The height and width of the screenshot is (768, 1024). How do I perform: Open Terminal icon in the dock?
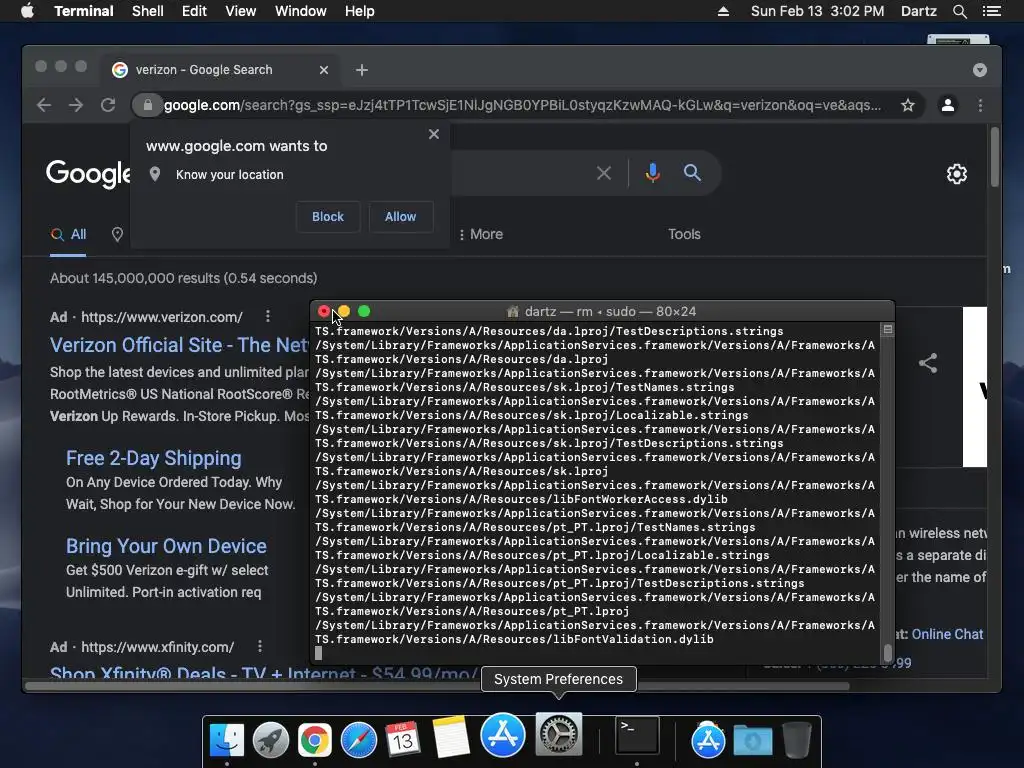(637, 736)
